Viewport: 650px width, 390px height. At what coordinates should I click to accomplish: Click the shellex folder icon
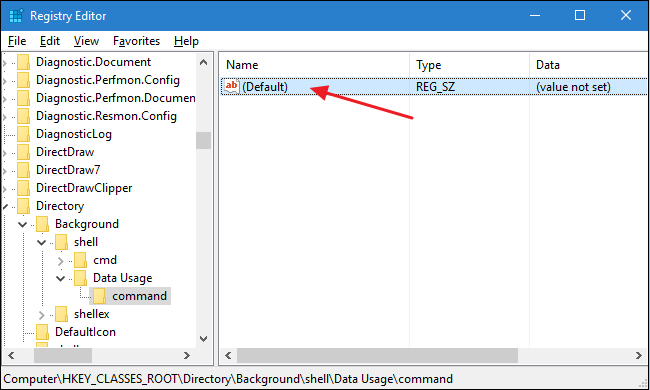point(61,314)
